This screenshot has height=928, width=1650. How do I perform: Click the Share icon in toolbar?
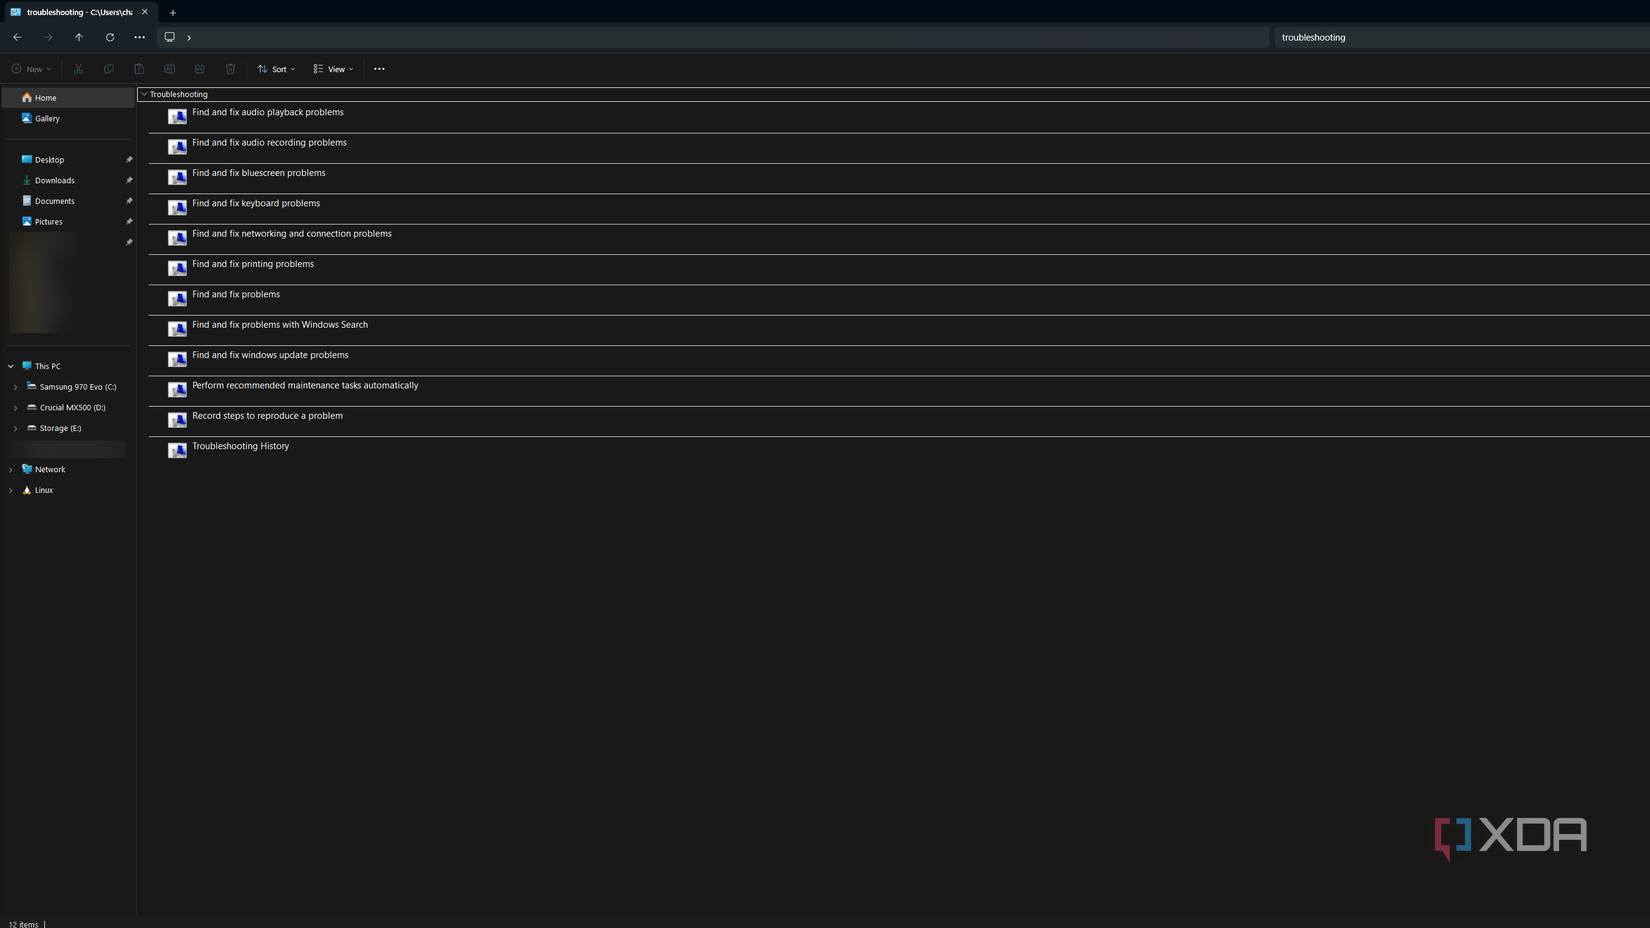[x=200, y=69]
